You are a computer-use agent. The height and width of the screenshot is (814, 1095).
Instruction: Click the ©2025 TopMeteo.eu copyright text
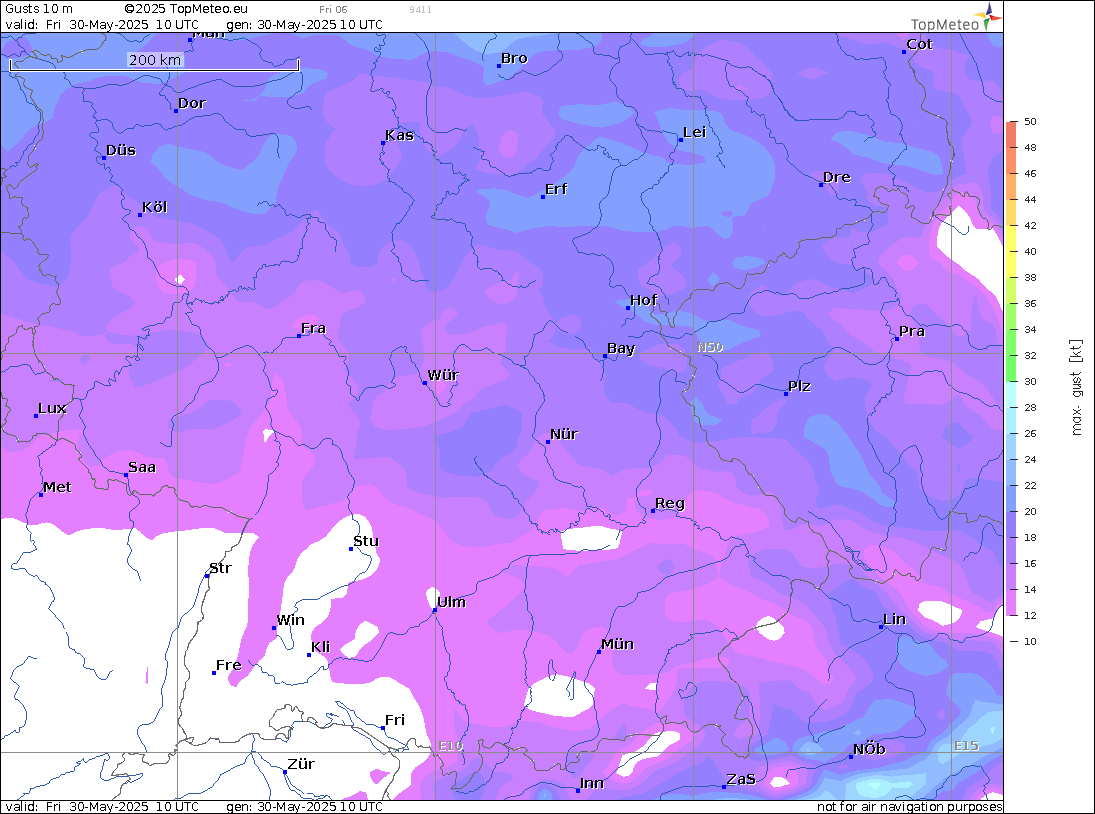[x=186, y=9]
